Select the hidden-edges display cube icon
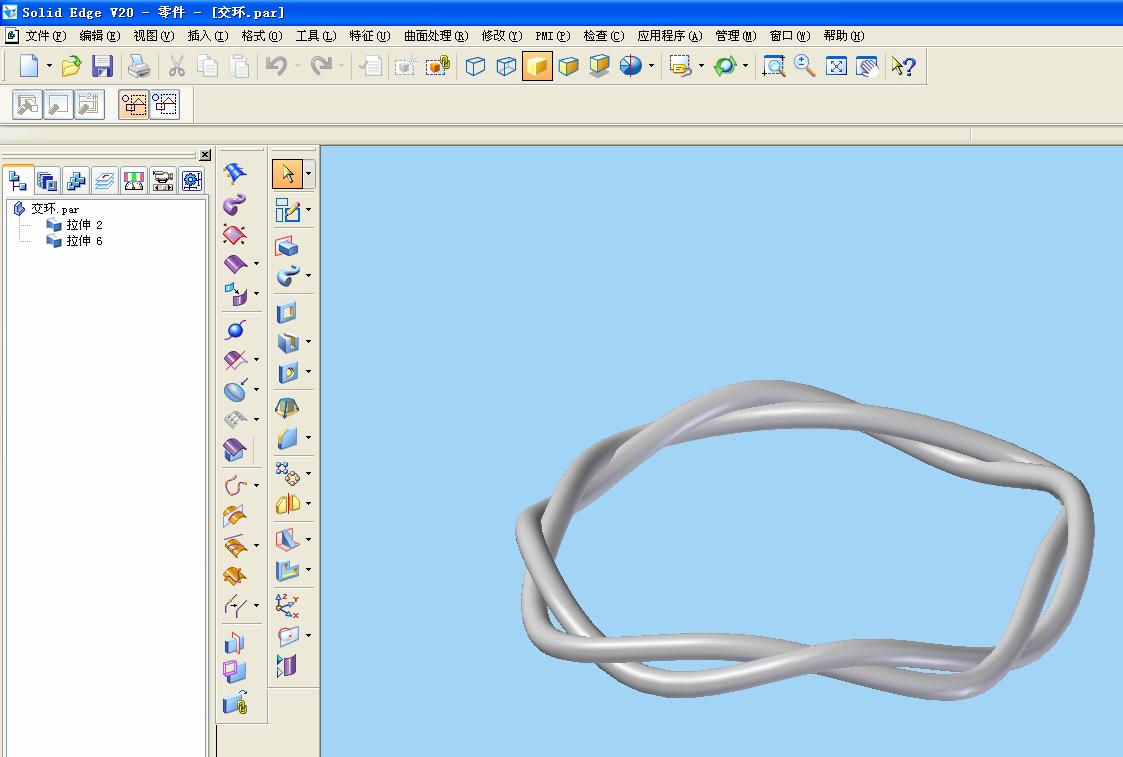Image resolution: width=1123 pixels, height=757 pixels. click(x=506, y=66)
